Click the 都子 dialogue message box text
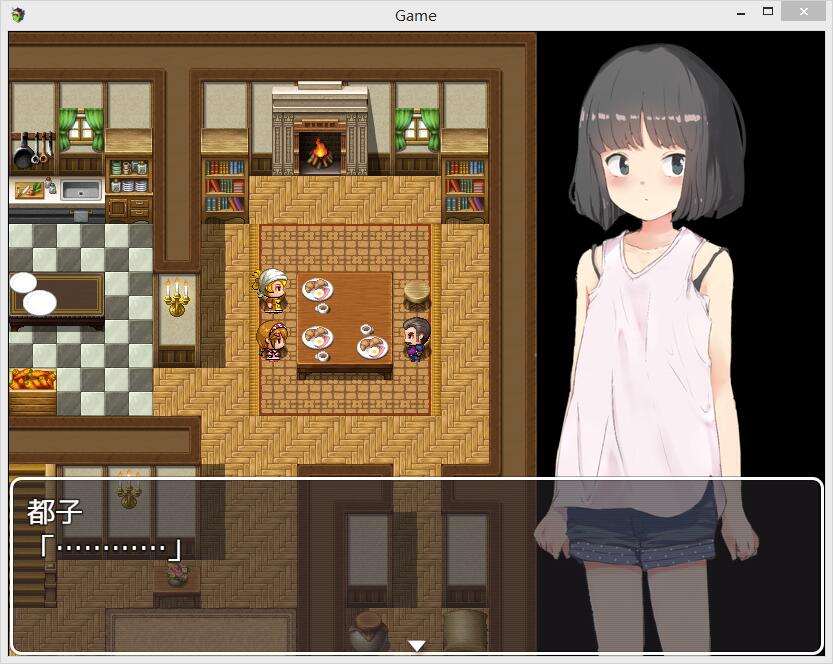This screenshot has width=833, height=664. (107, 530)
